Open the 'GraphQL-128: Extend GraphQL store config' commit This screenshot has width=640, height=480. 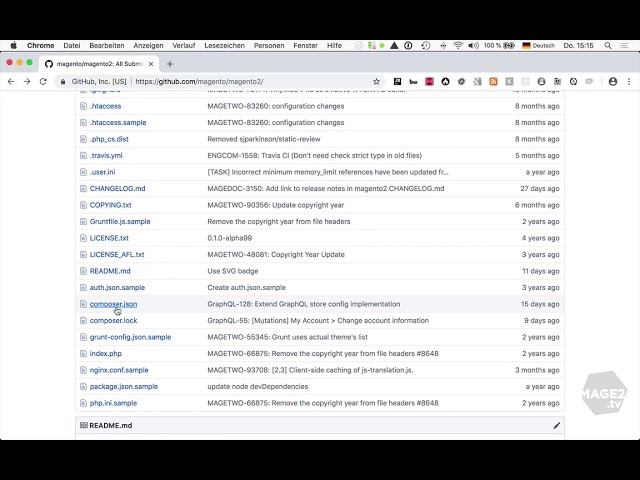304,304
